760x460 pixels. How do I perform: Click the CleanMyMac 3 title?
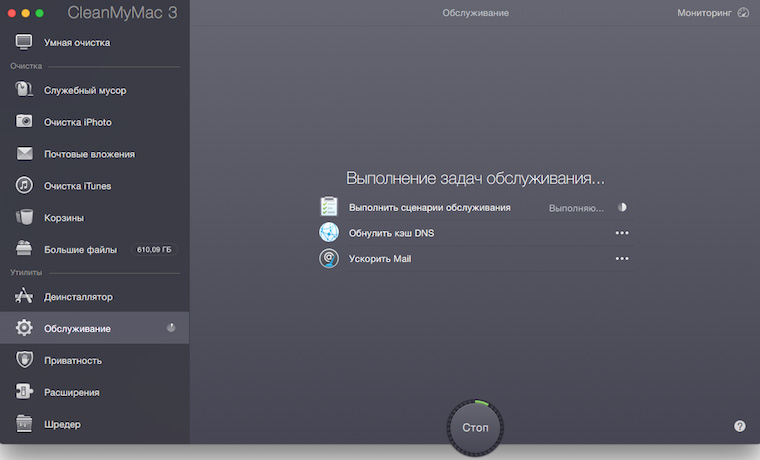(x=122, y=13)
